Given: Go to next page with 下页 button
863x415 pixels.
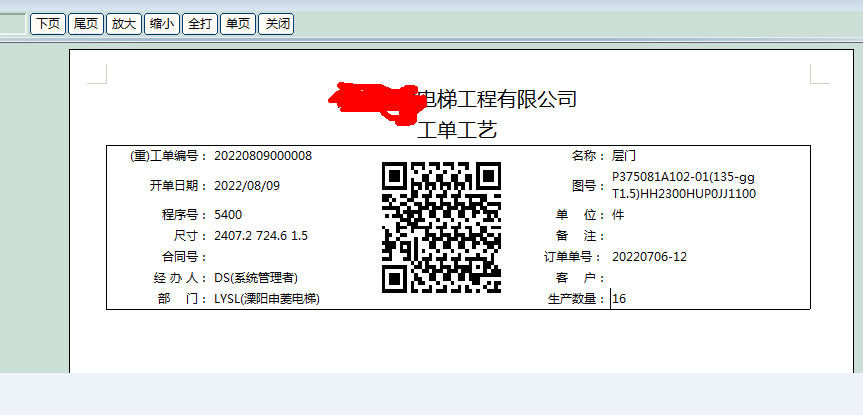Looking at the screenshot, I should [48, 24].
